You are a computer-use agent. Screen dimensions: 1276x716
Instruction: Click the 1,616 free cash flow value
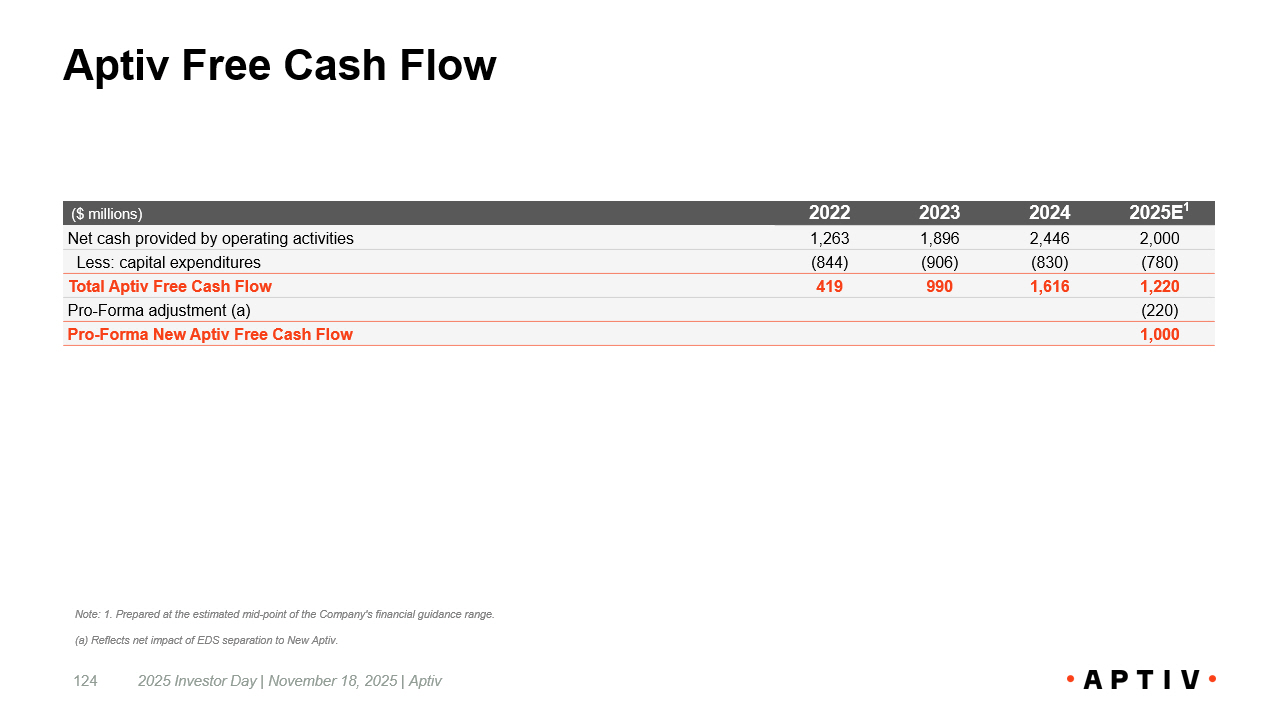[x=1049, y=286]
